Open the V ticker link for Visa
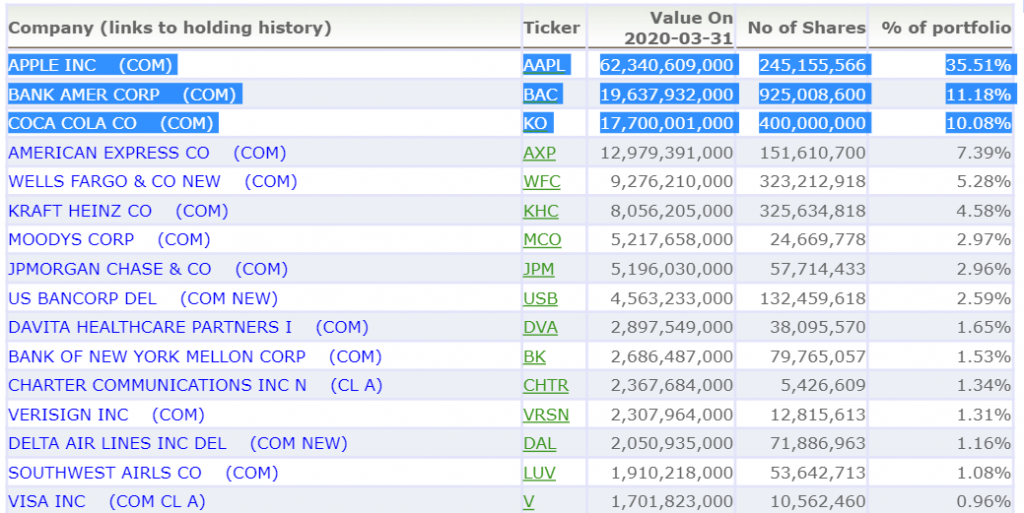This screenshot has height=513, width=1024. tap(528, 501)
